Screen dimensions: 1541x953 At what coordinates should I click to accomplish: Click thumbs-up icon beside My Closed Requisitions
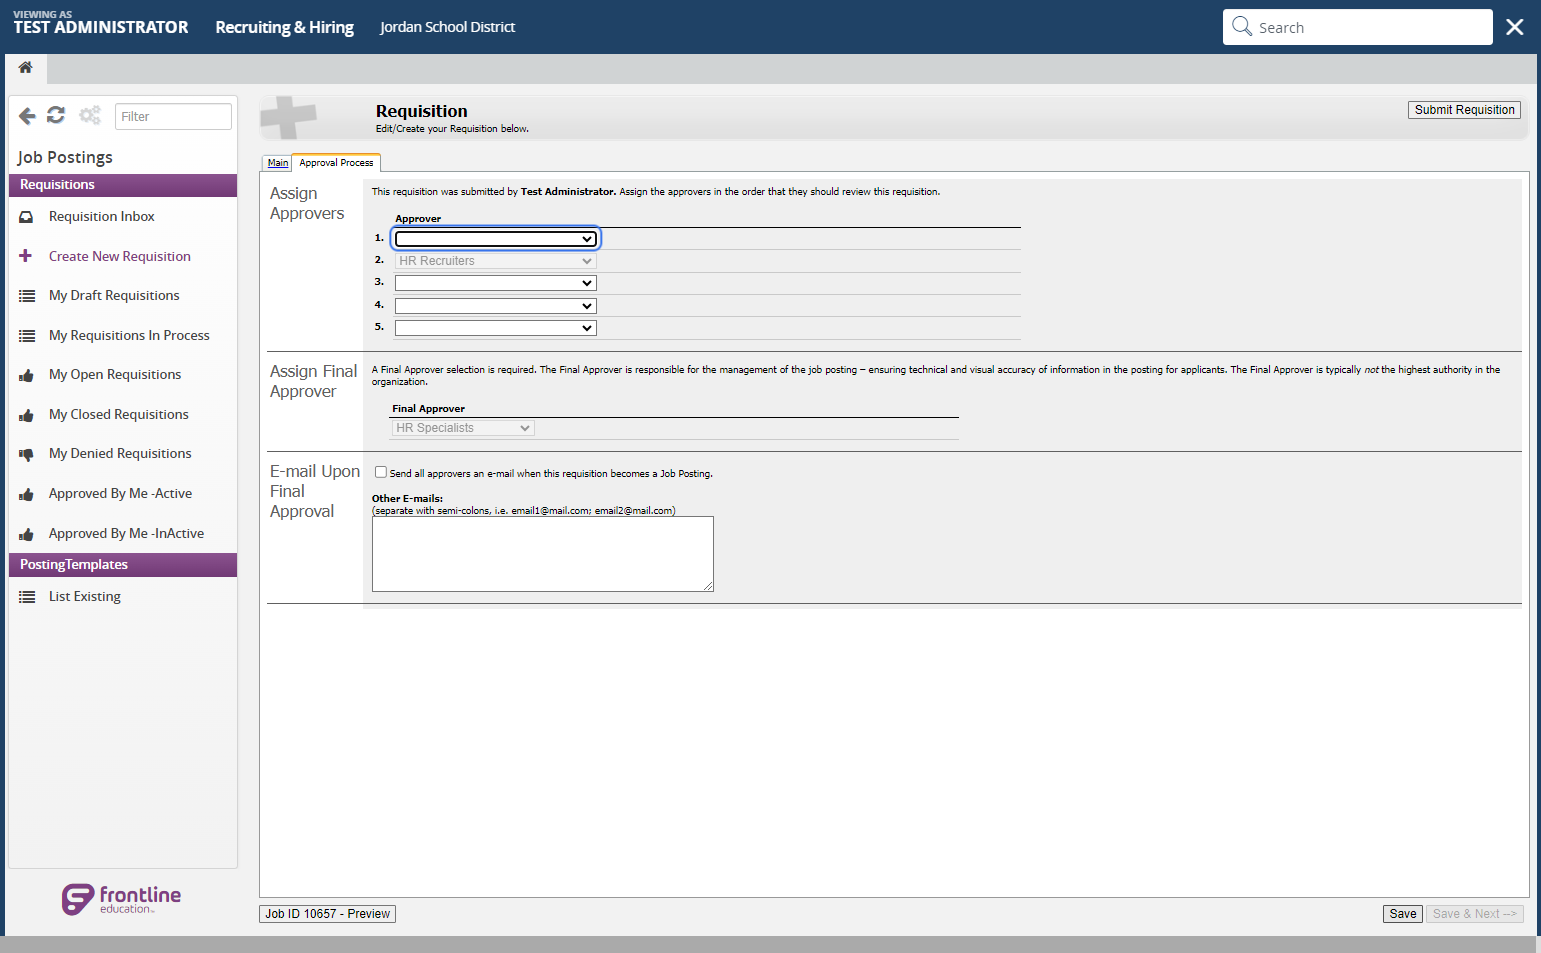pyautogui.click(x=26, y=415)
